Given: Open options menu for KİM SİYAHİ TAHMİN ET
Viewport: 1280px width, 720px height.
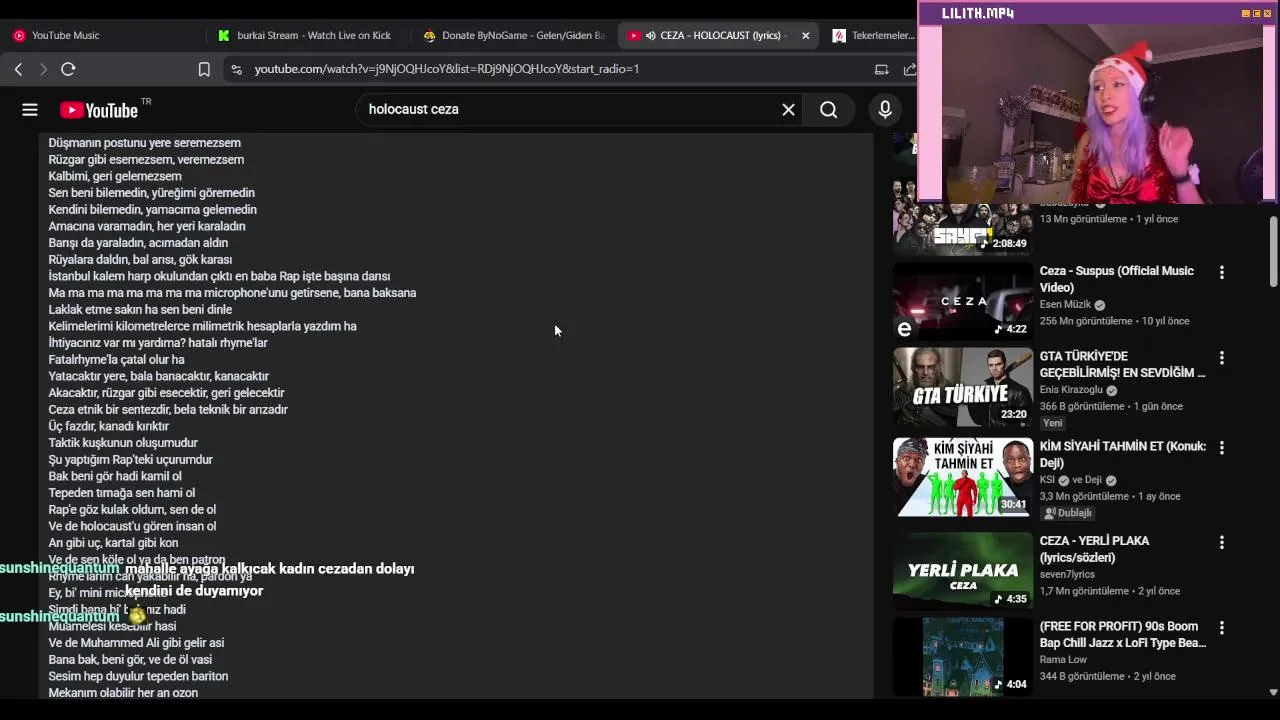Looking at the screenshot, I should [1221, 447].
